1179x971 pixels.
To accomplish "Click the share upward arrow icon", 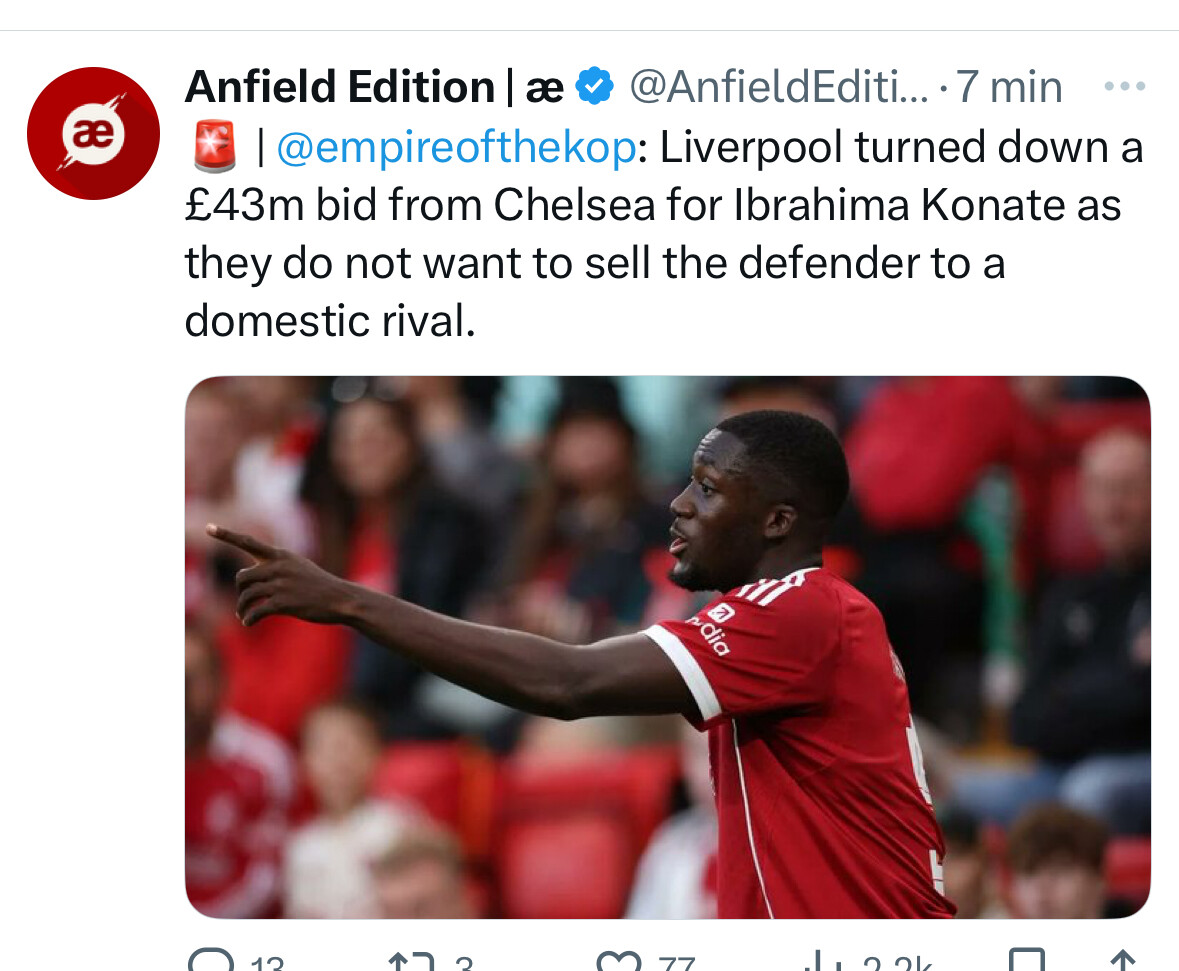I will point(1123,962).
